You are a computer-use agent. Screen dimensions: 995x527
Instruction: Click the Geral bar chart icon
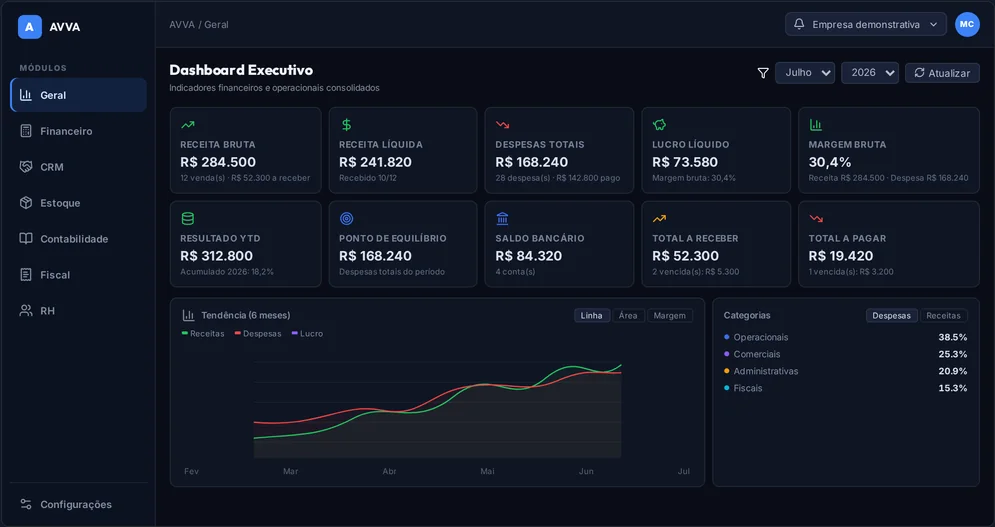point(26,95)
